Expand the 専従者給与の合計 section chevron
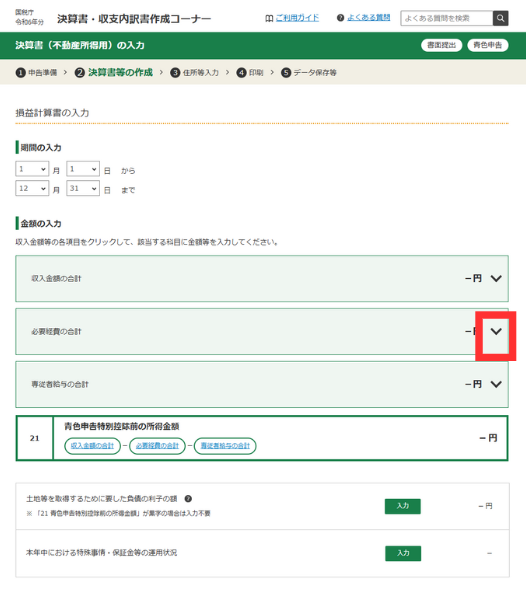The width and height of the screenshot is (526, 593). tap(496, 384)
